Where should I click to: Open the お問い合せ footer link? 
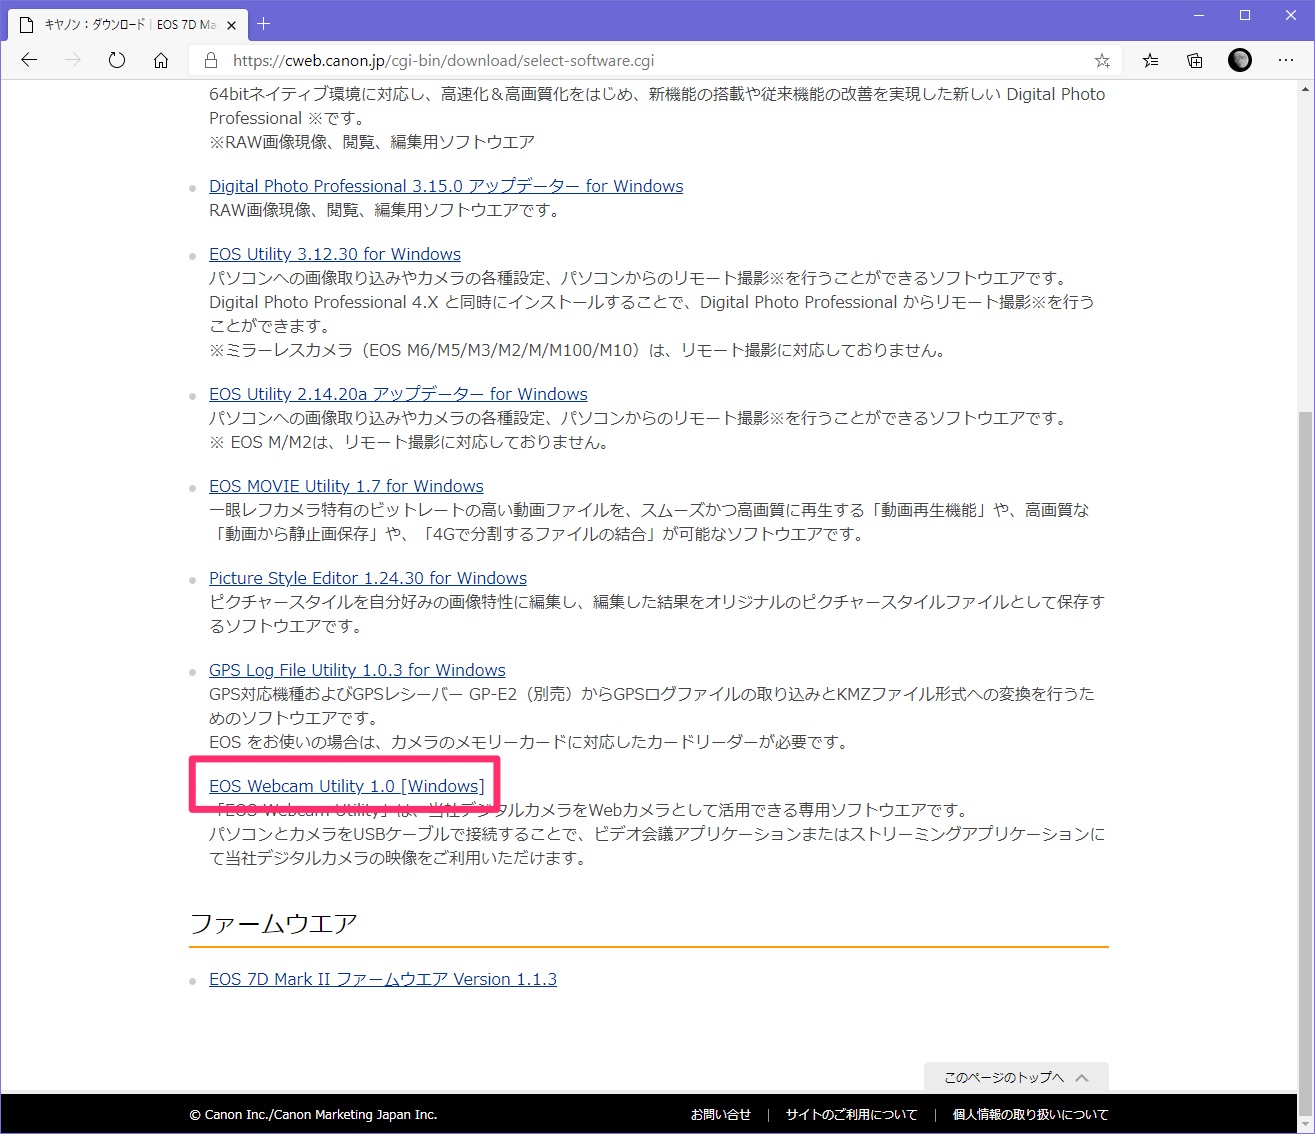click(x=721, y=1114)
